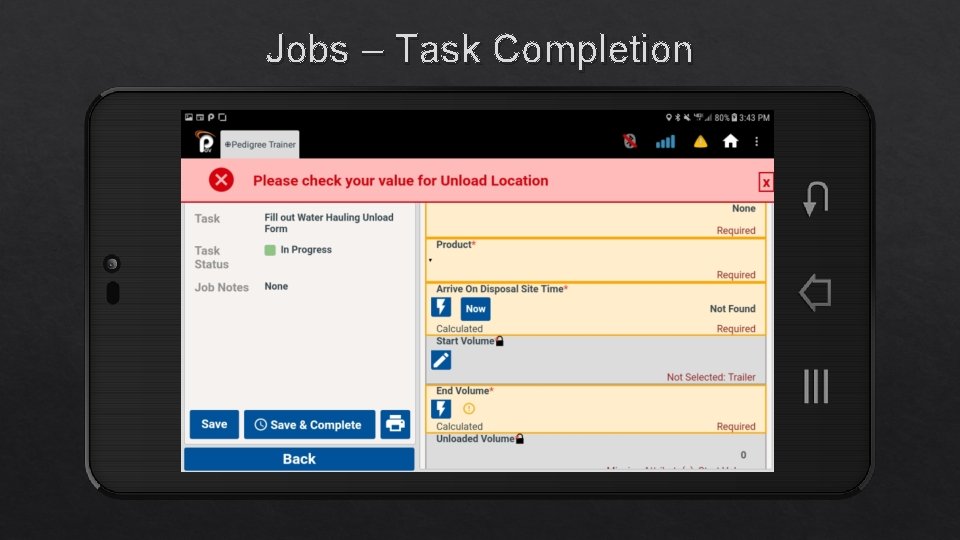Screen dimensions: 960x540
Task: Click the blue Back button
Action: [x=299, y=459]
